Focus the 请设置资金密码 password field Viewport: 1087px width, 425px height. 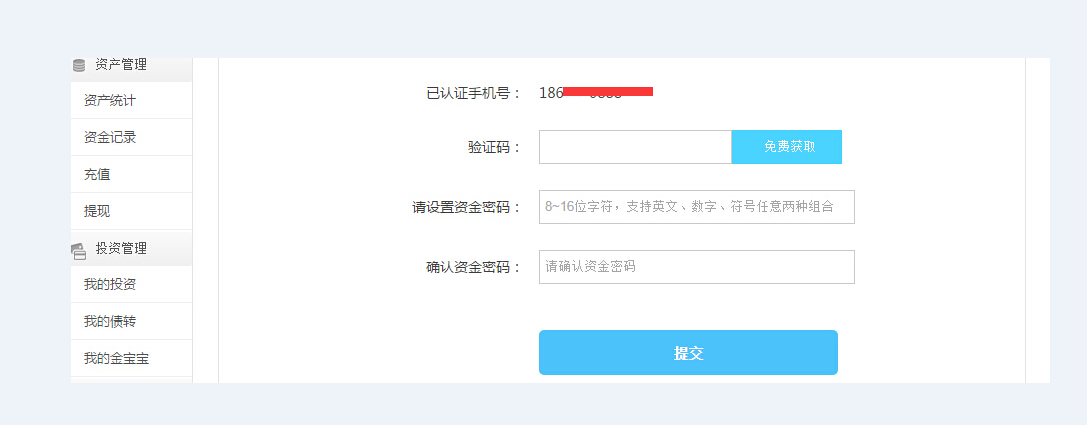click(697, 207)
